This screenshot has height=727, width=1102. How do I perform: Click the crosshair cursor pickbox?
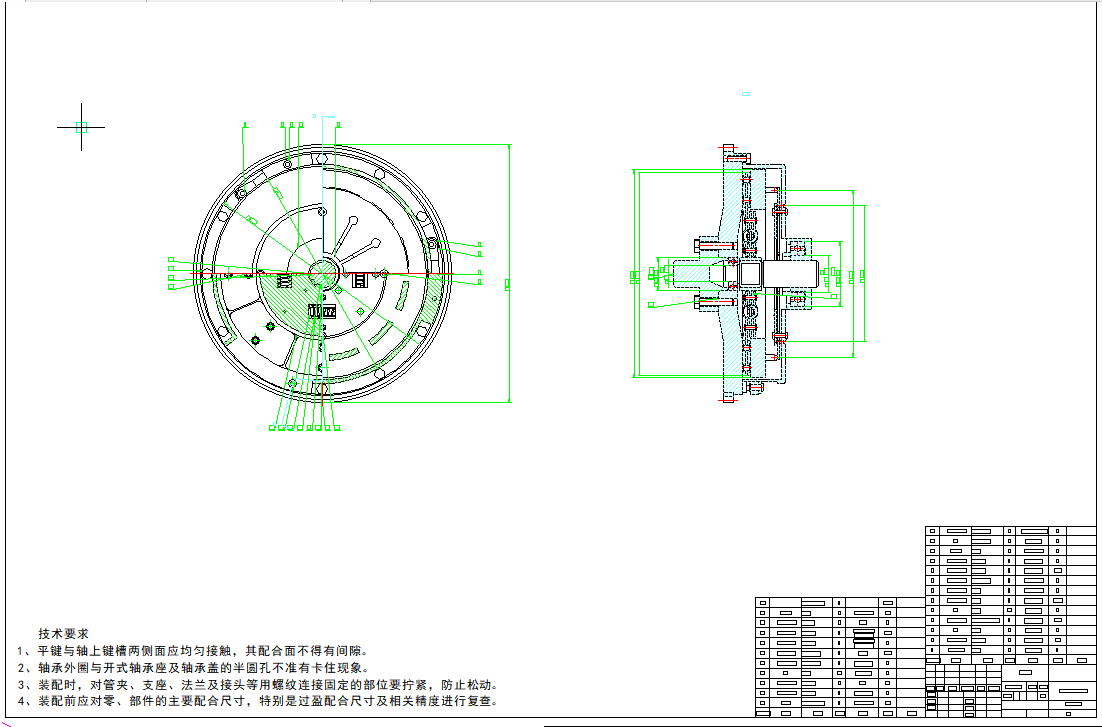pos(82,127)
